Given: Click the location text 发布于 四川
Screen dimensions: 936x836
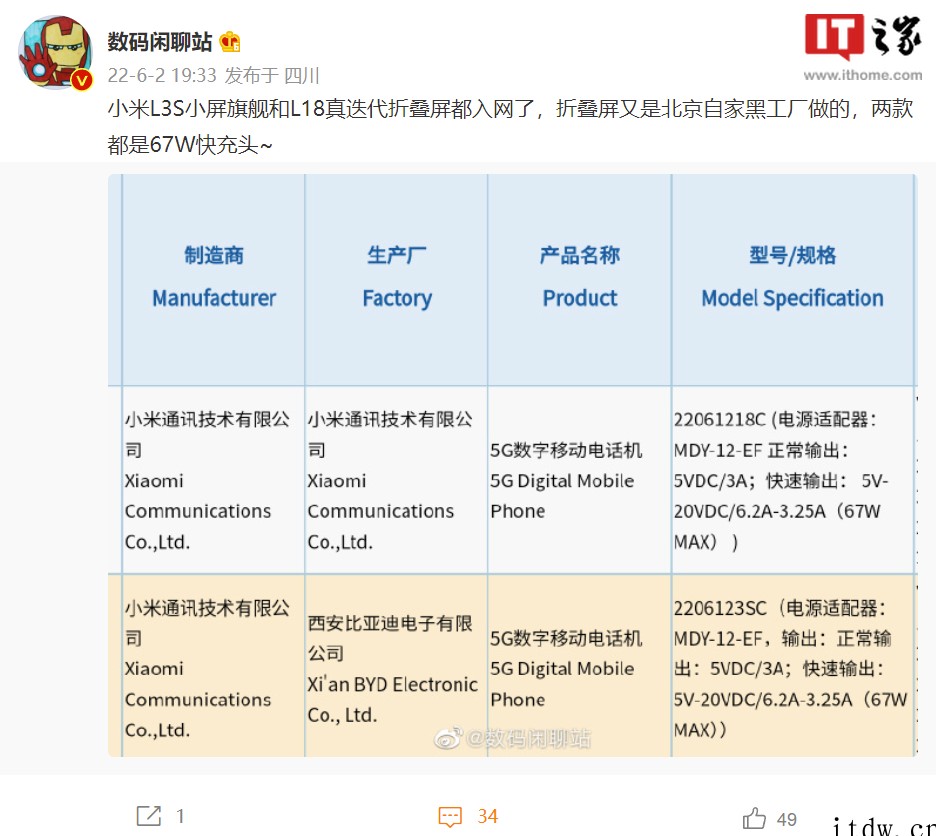Looking at the screenshot, I should tap(272, 75).
